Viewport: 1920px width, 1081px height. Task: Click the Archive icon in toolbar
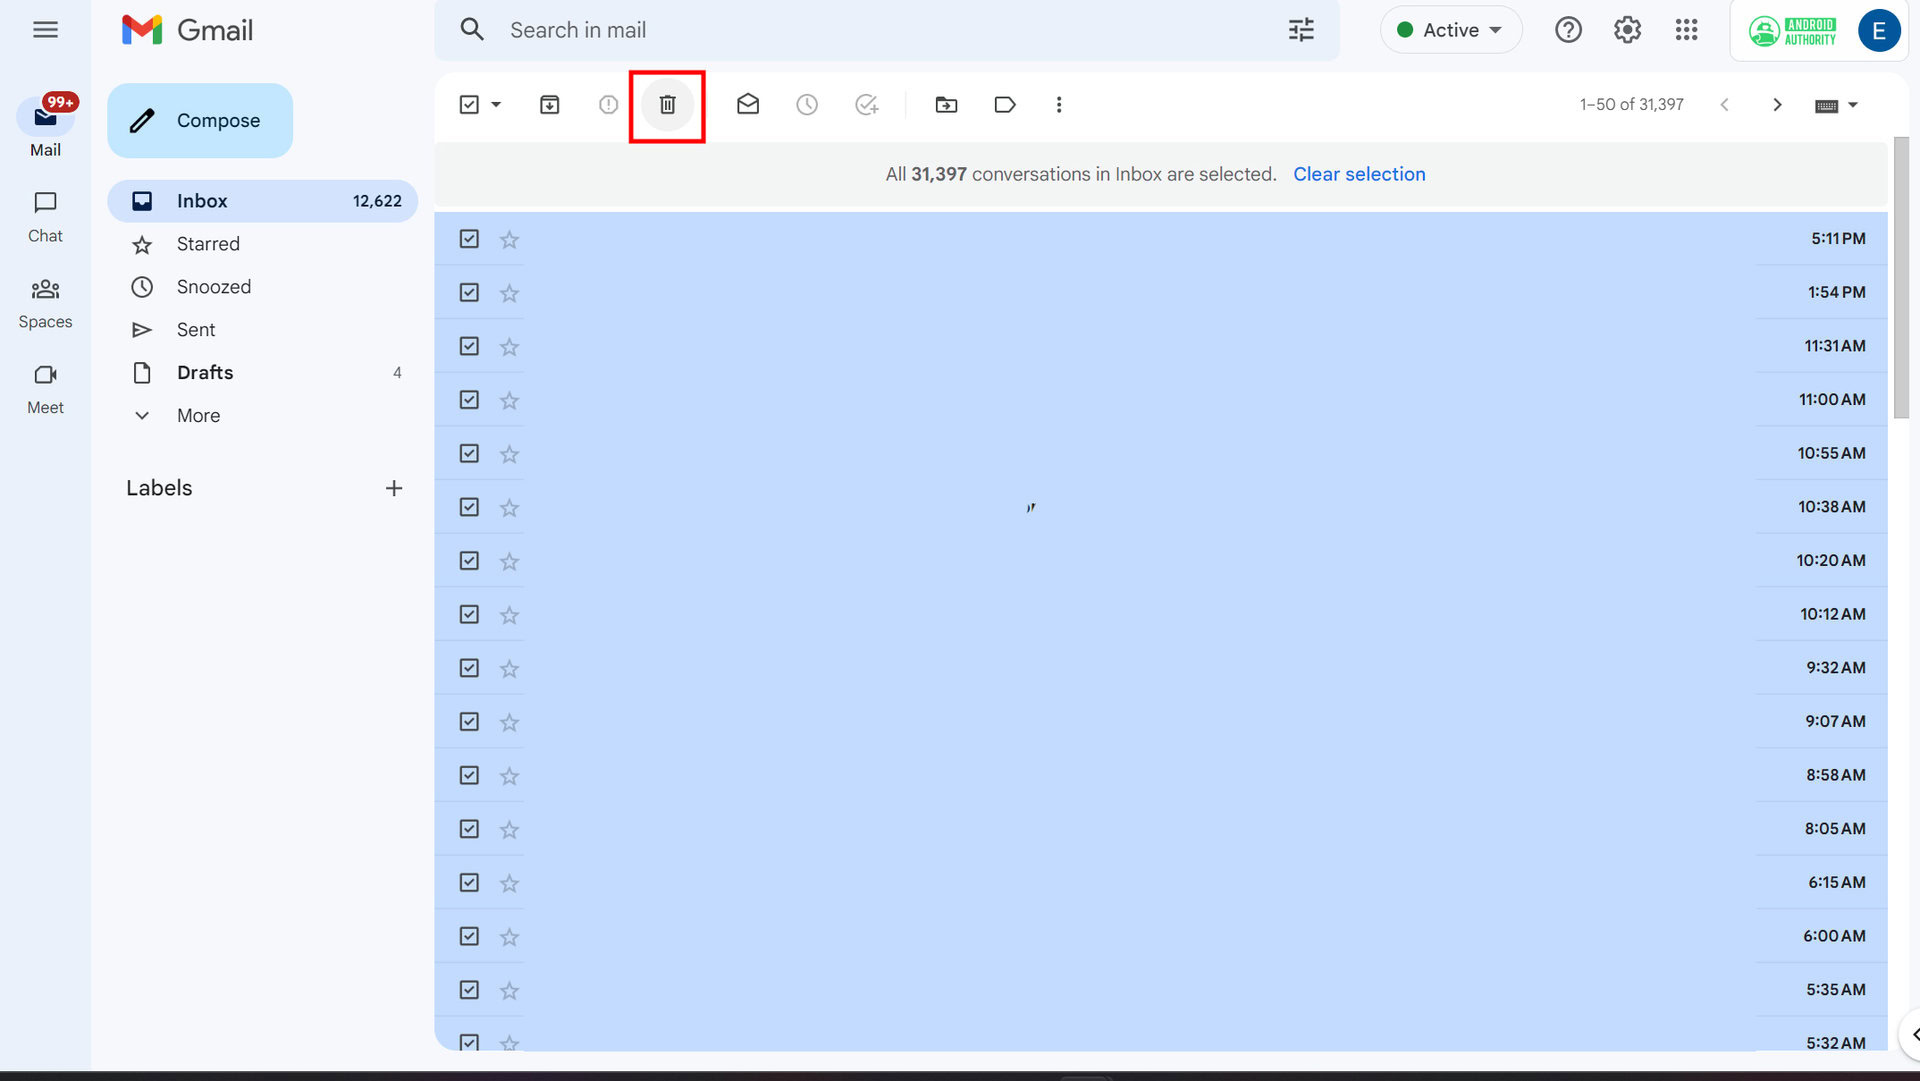(x=549, y=105)
